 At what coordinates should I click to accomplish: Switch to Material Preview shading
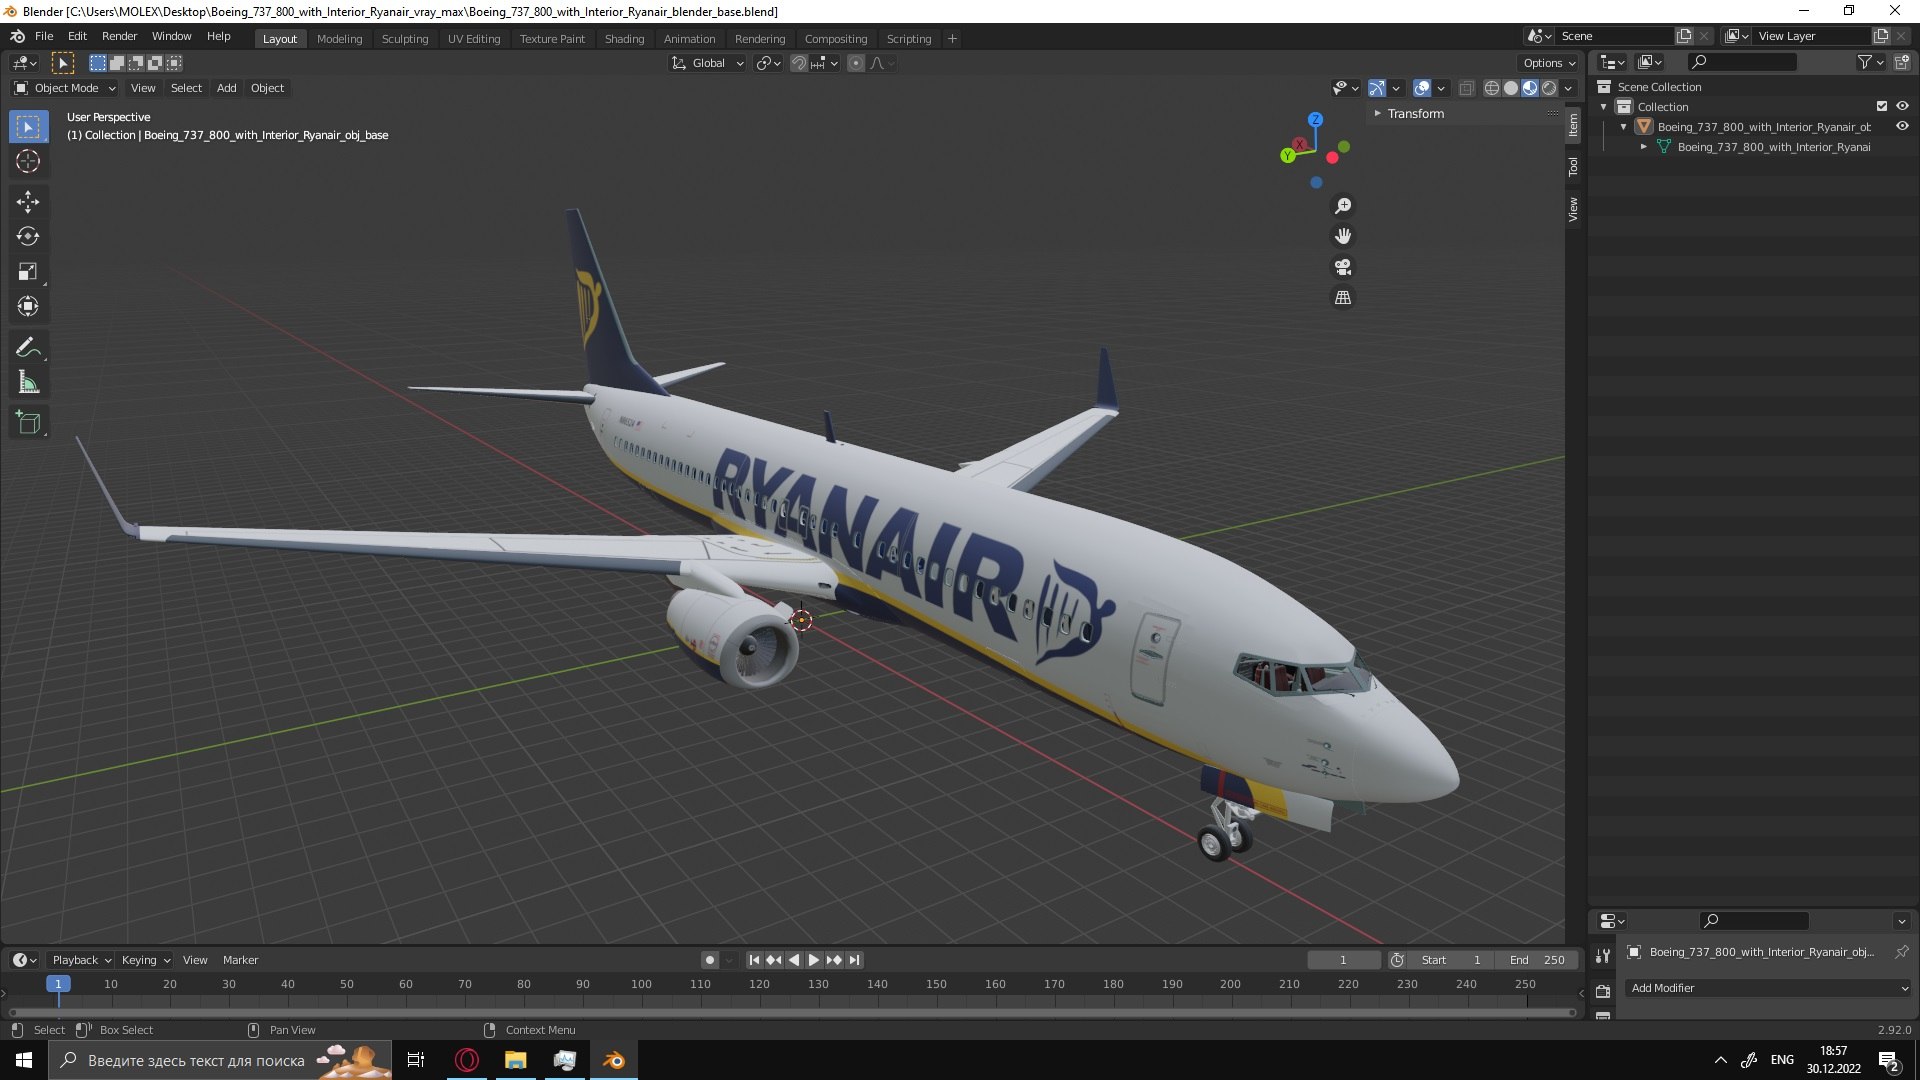click(1530, 88)
